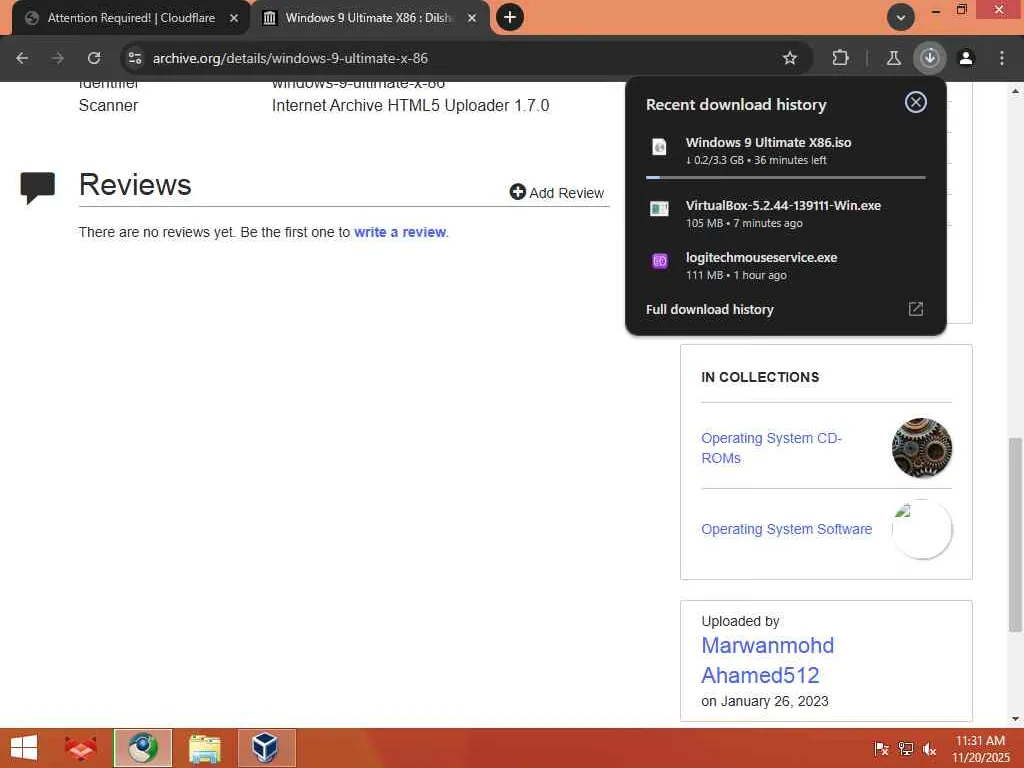Click the VirtualBox installer file icon
Screen dimensions: 1024x768
(660, 209)
